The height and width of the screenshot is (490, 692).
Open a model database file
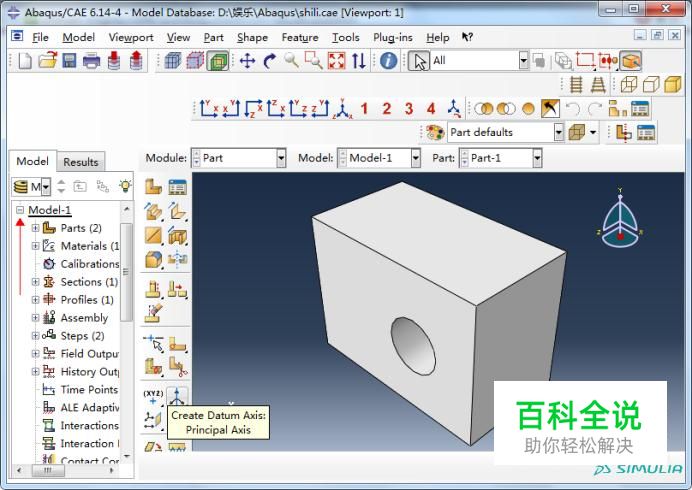pos(48,60)
